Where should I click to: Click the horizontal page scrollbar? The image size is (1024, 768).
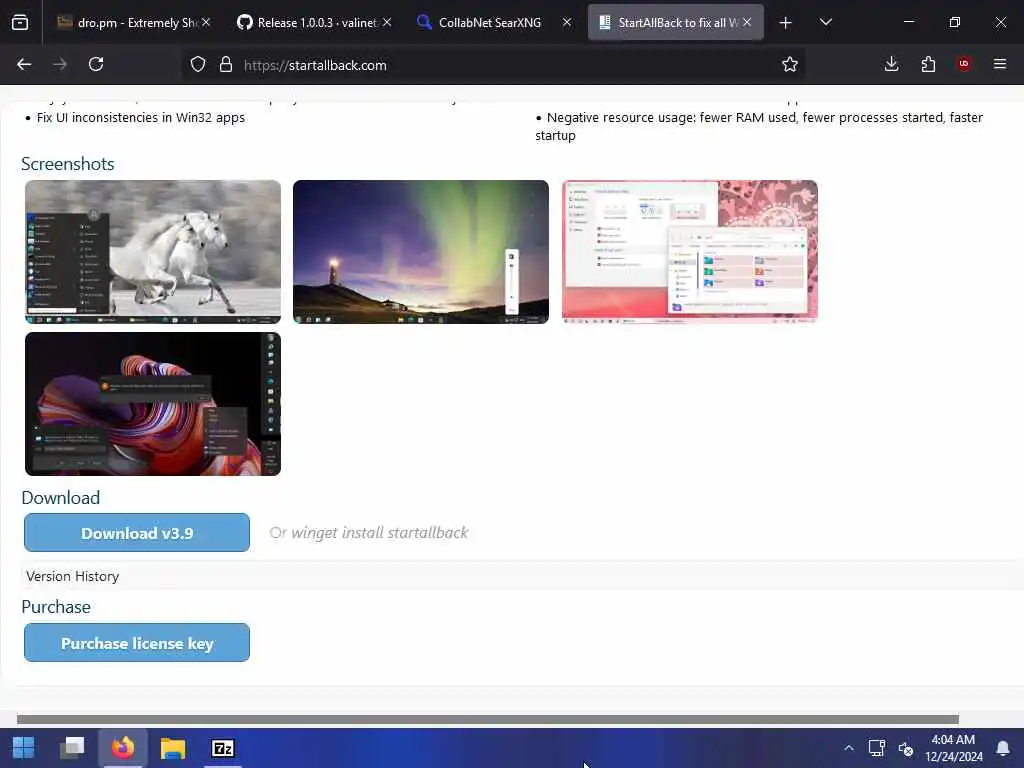487,719
